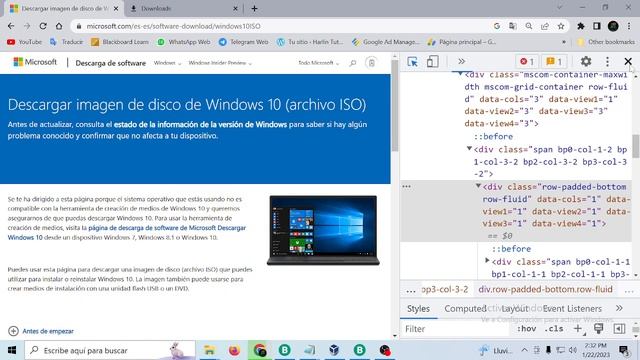The image size is (640, 360).
Task: Open DevTools error count badge
Action: point(527,62)
